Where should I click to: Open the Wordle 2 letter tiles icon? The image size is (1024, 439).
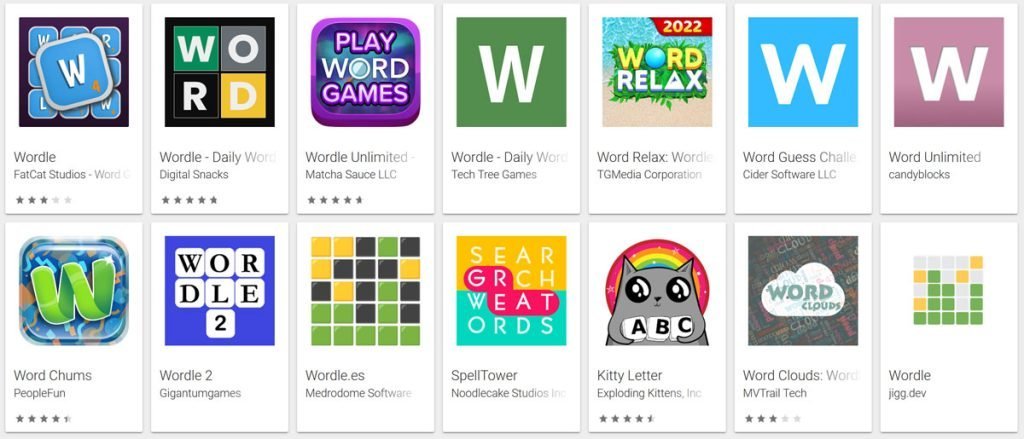tap(219, 291)
